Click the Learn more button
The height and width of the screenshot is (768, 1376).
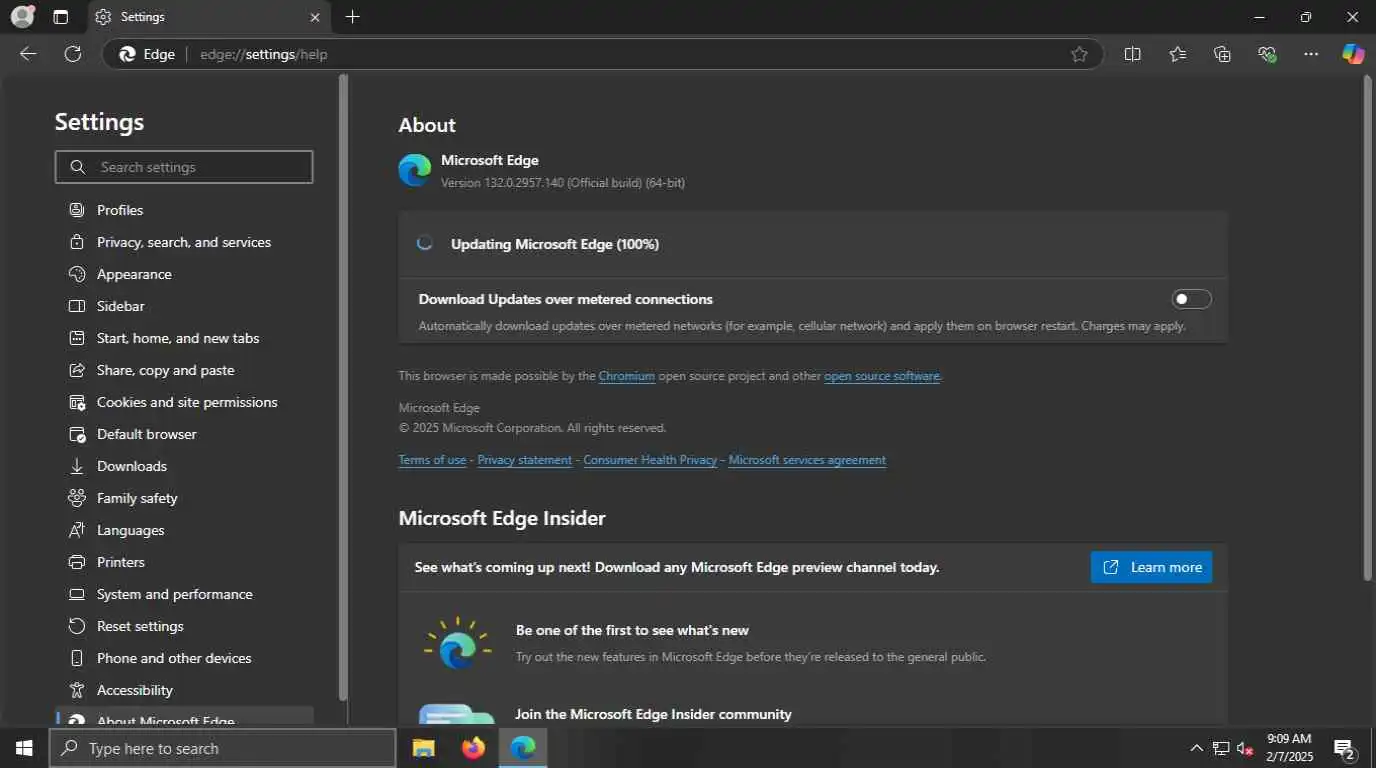(x=1151, y=567)
